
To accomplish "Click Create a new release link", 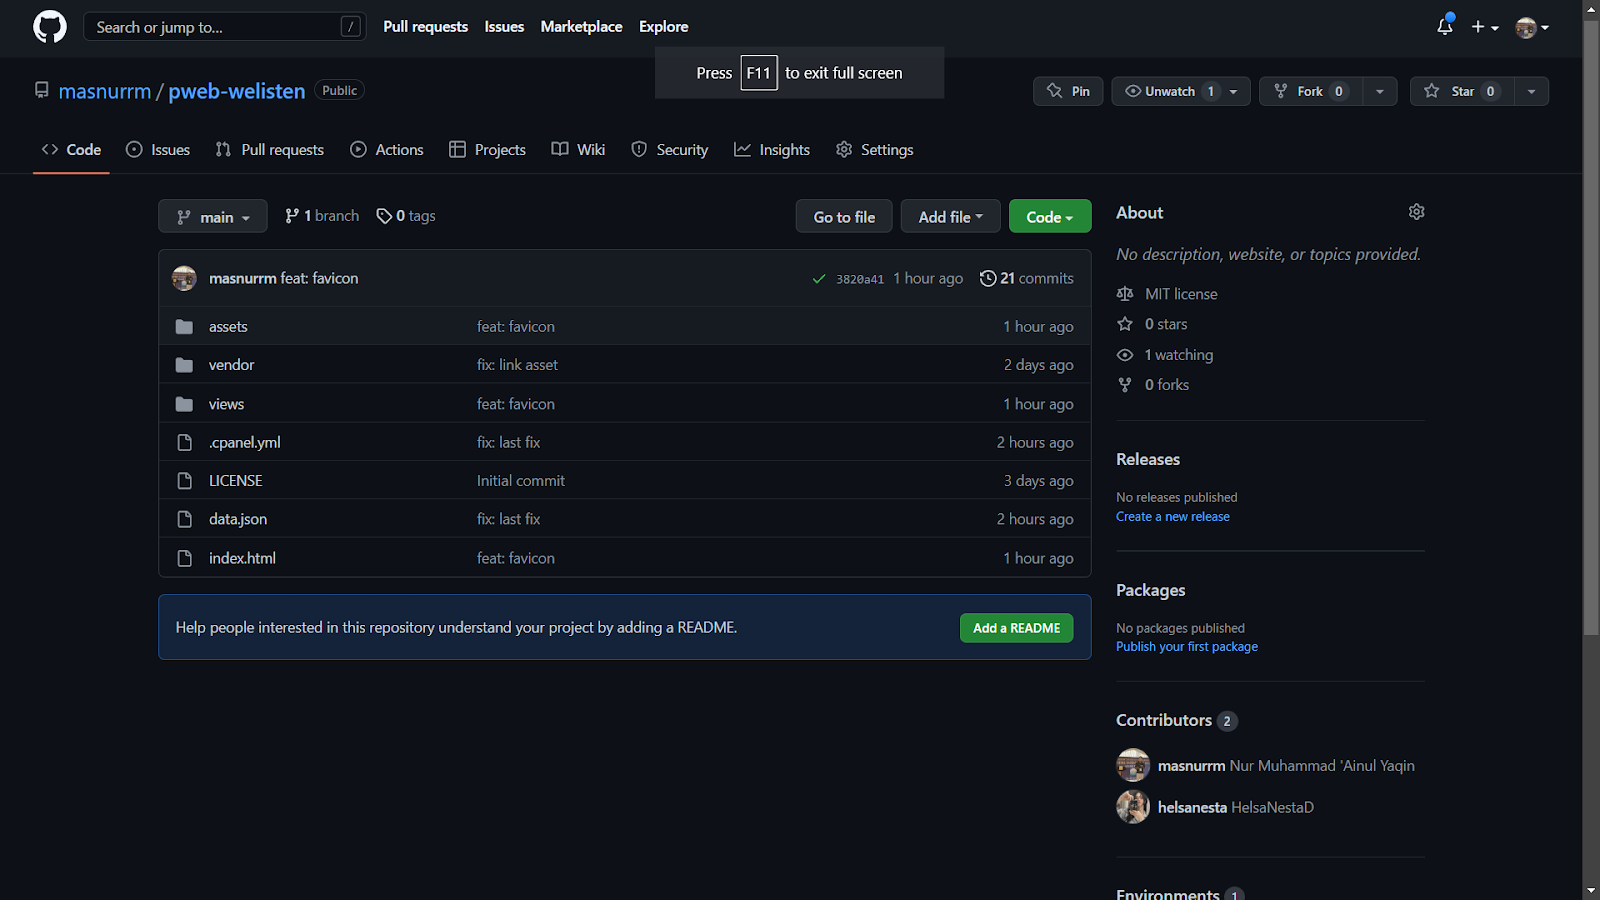I will 1173,517.
